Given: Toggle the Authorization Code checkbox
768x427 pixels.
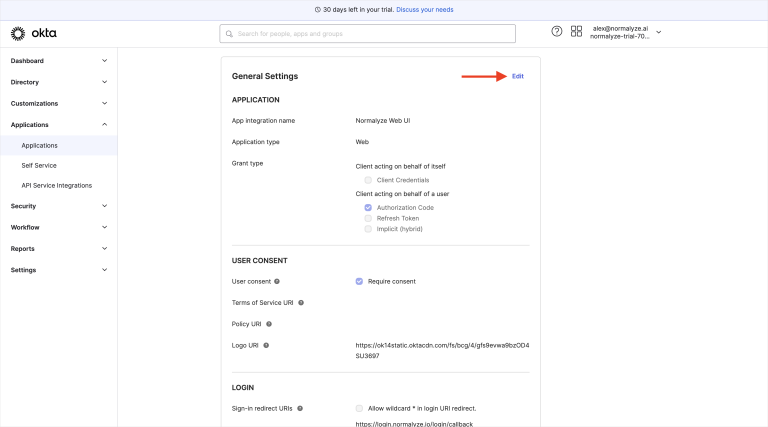Looking at the screenshot, I should (368, 207).
